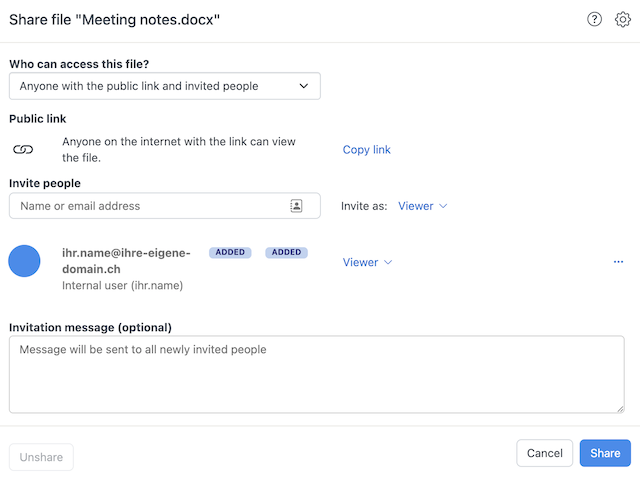The height and width of the screenshot is (479, 640).
Task: Expand 'Who can access this file?' dropdown
Action: (x=165, y=86)
